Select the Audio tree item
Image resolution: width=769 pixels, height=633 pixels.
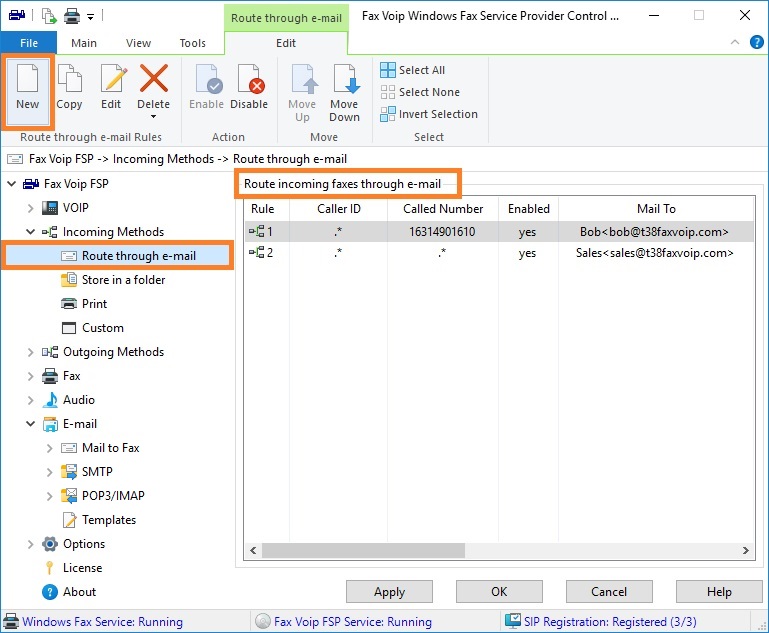78,400
